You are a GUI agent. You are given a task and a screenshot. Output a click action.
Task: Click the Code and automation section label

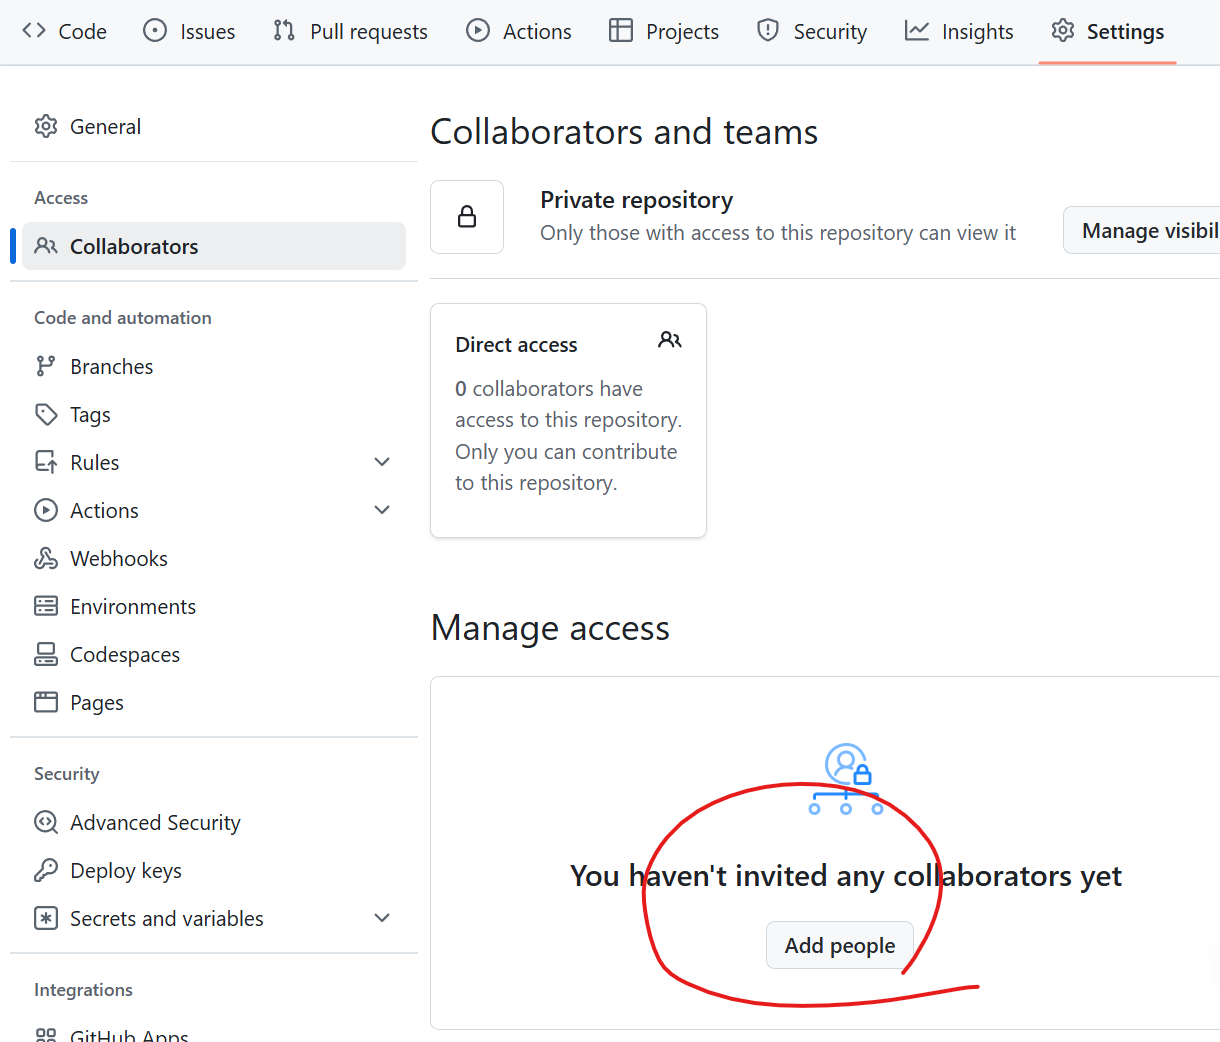click(123, 318)
